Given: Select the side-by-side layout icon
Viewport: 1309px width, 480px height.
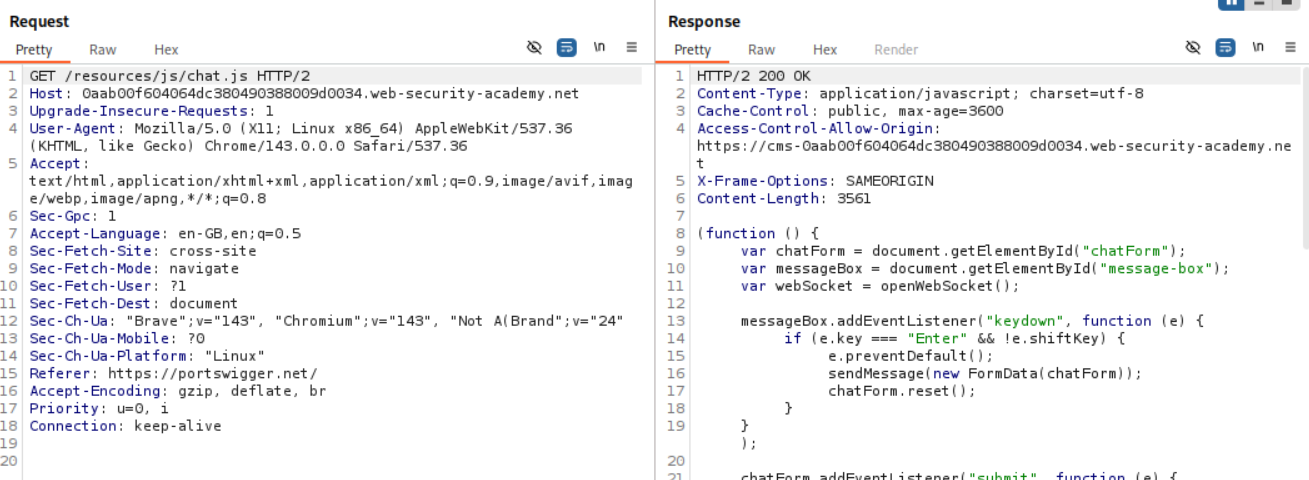Looking at the screenshot, I should click(1230, 3).
